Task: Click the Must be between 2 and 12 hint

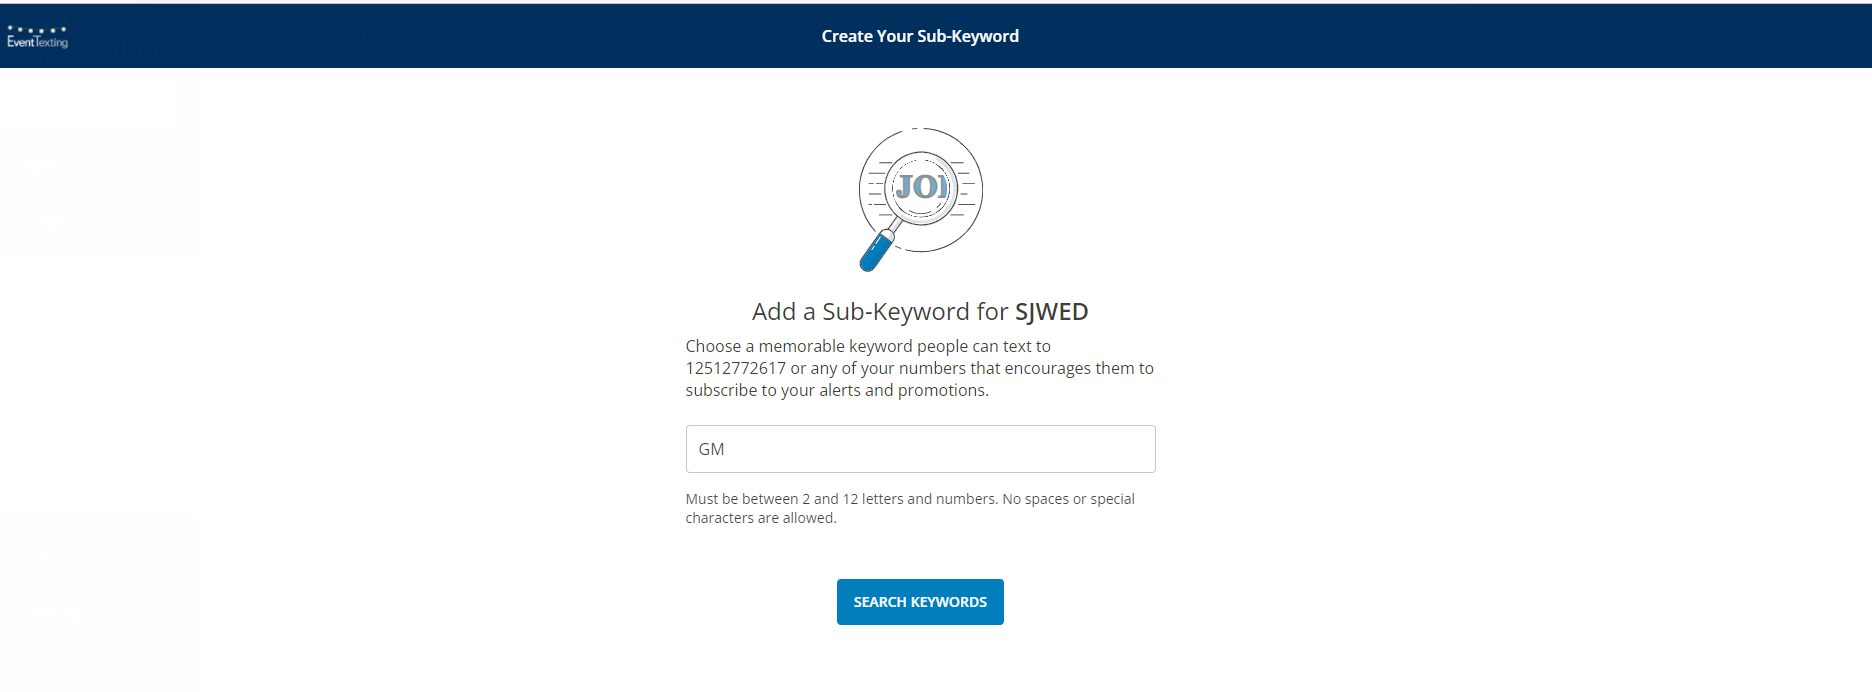Action: [910, 499]
